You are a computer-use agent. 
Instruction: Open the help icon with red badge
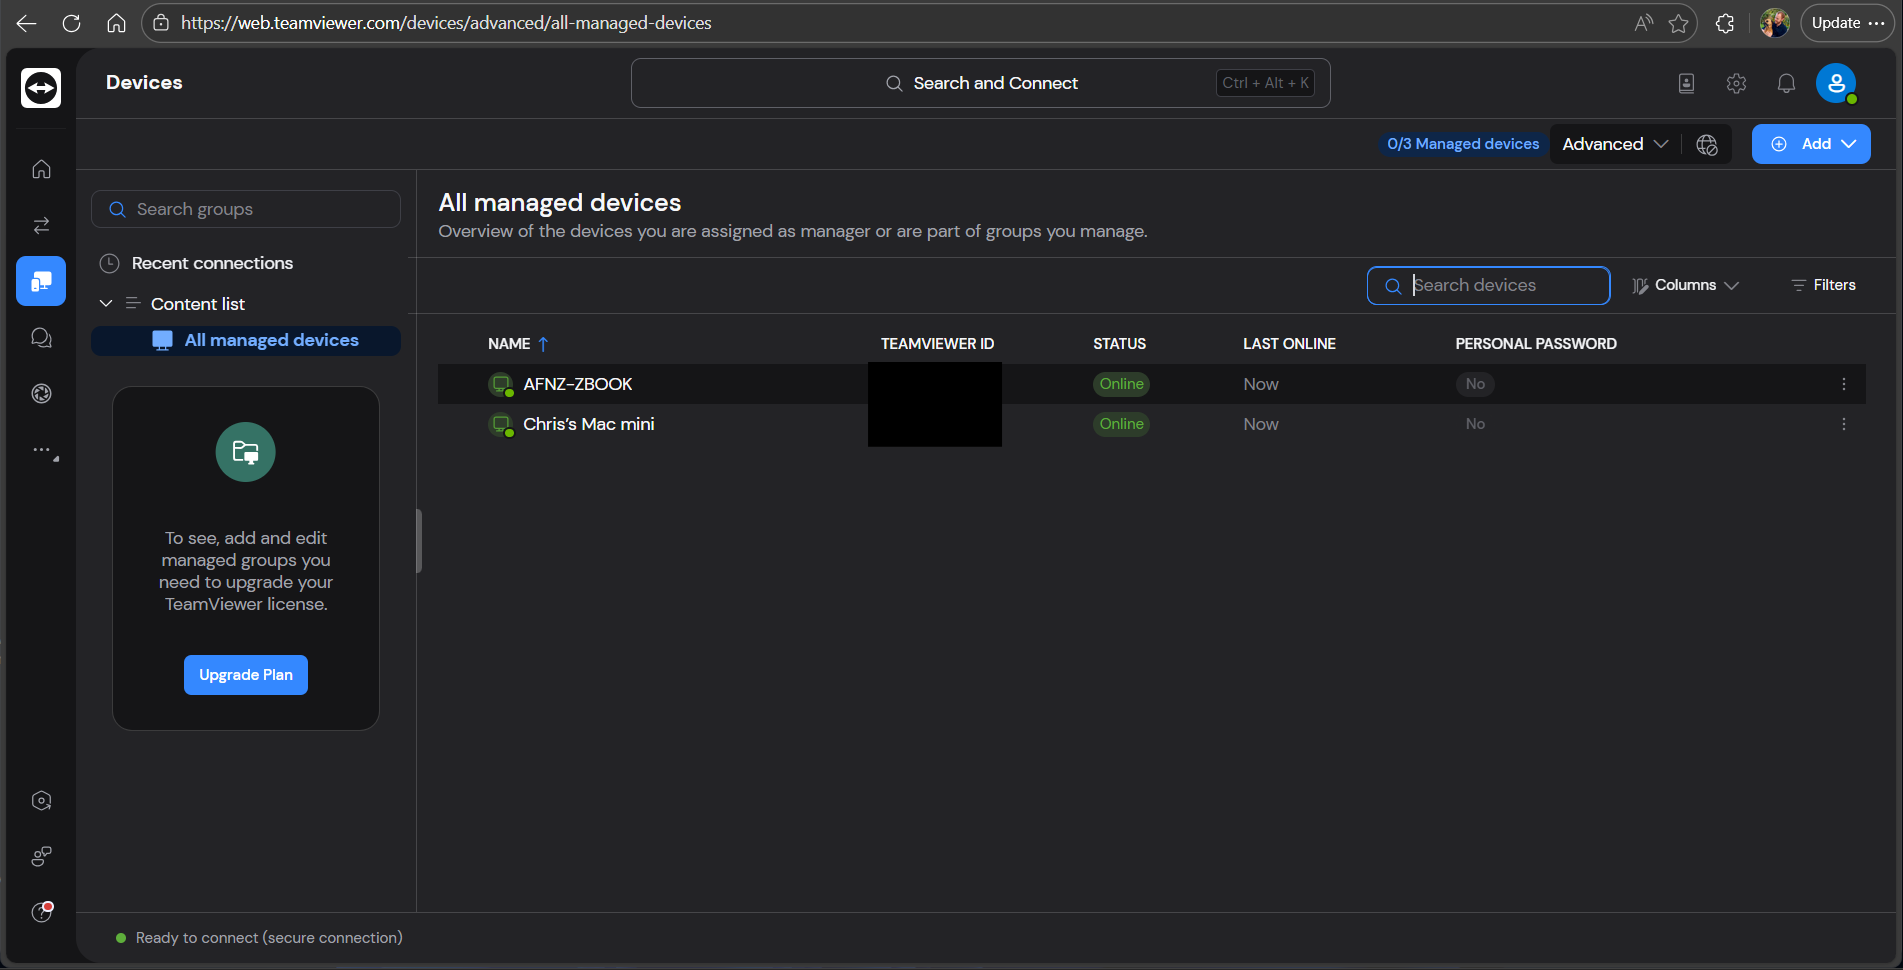point(41,912)
